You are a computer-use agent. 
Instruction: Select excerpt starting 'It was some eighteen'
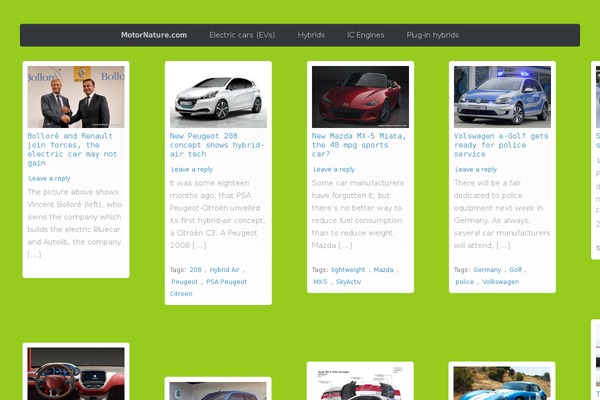(x=217, y=214)
